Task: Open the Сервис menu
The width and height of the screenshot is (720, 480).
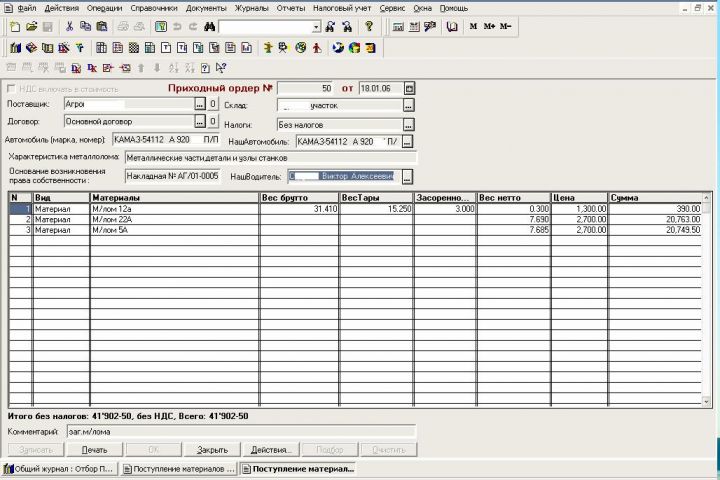Action: [x=393, y=8]
